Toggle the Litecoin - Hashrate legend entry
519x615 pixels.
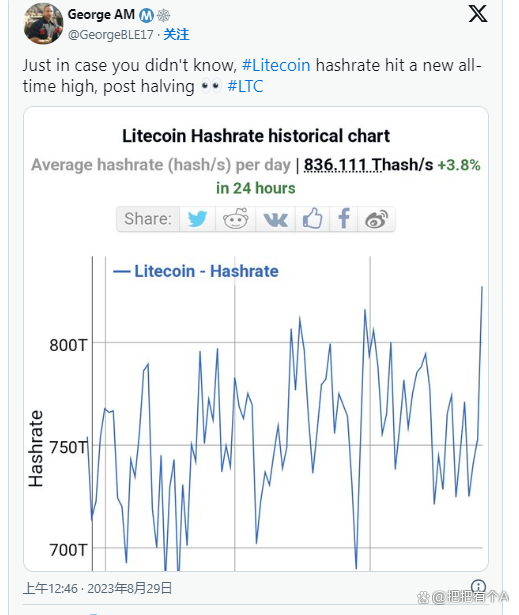[196, 271]
